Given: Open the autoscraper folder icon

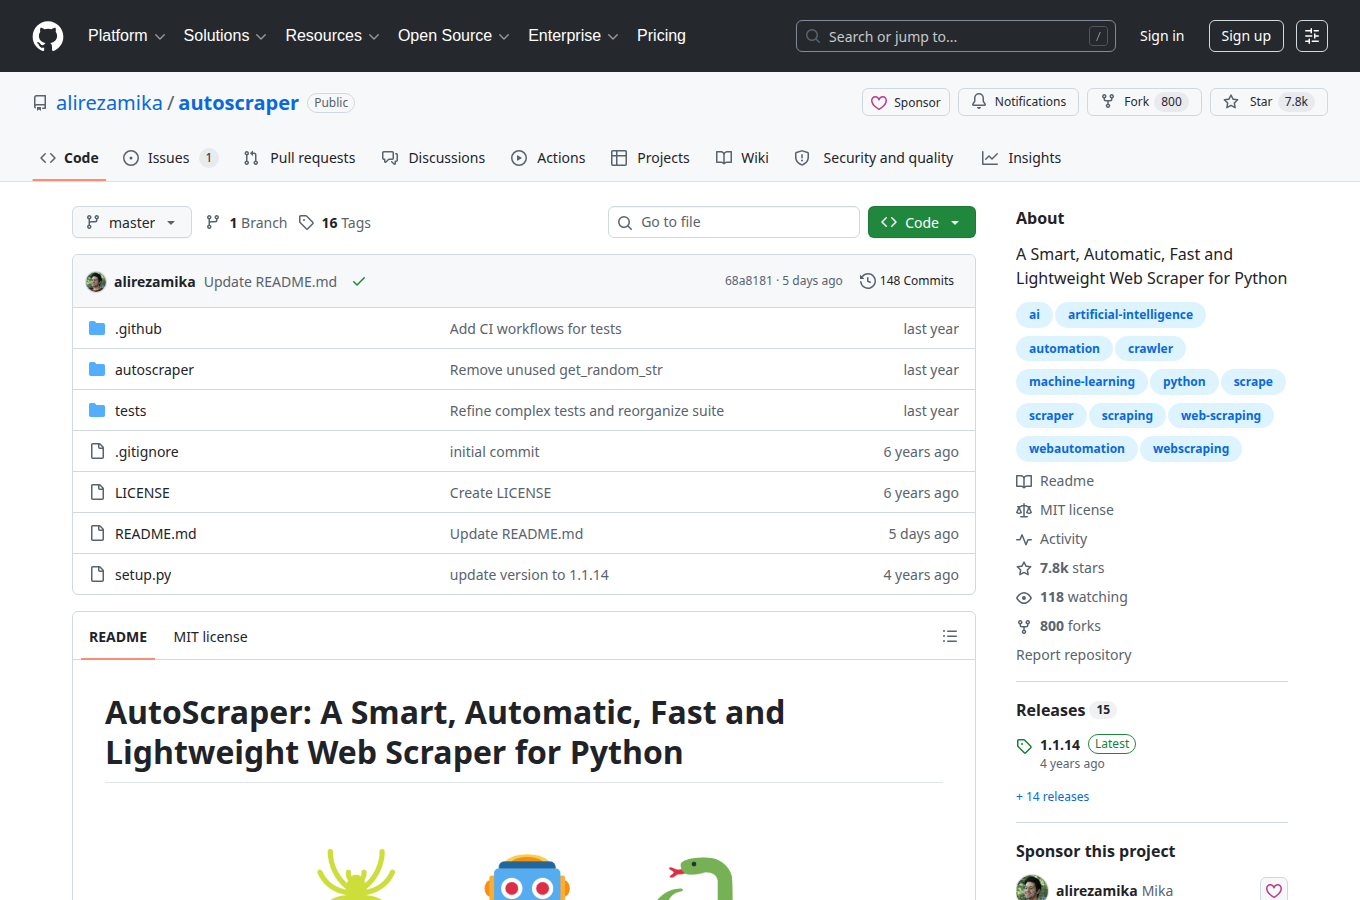Looking at the screenshot, I should click(97, 370).
